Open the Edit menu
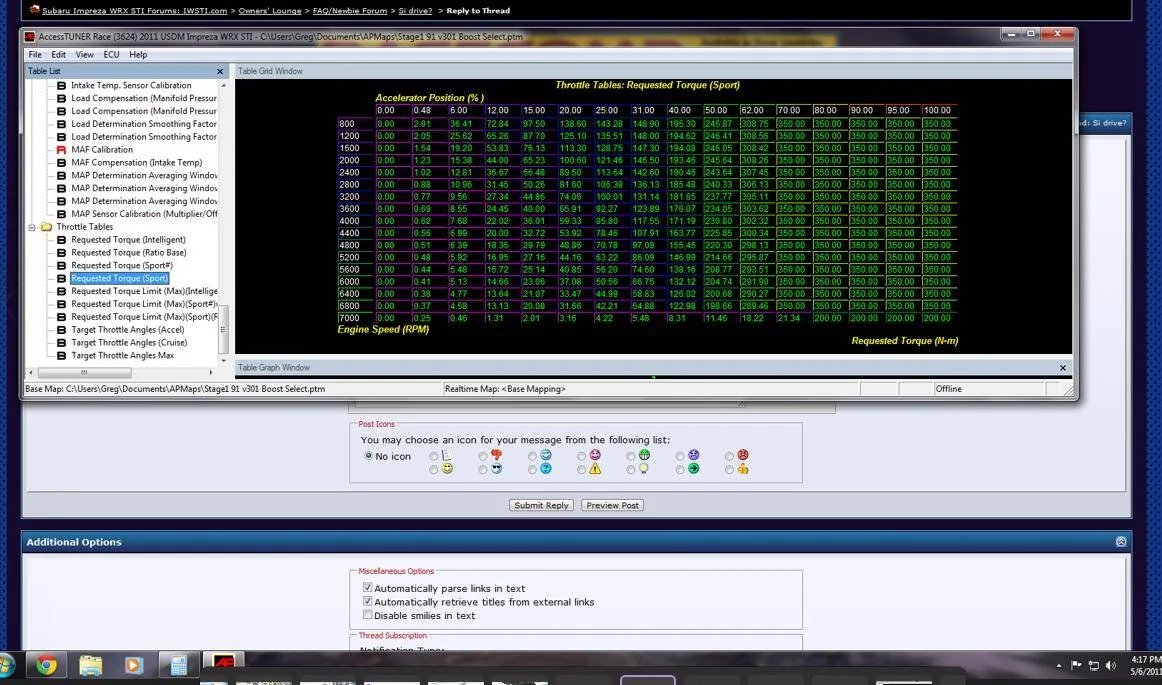The width and height of the screenshot is (1162, 685). (59, 55)
